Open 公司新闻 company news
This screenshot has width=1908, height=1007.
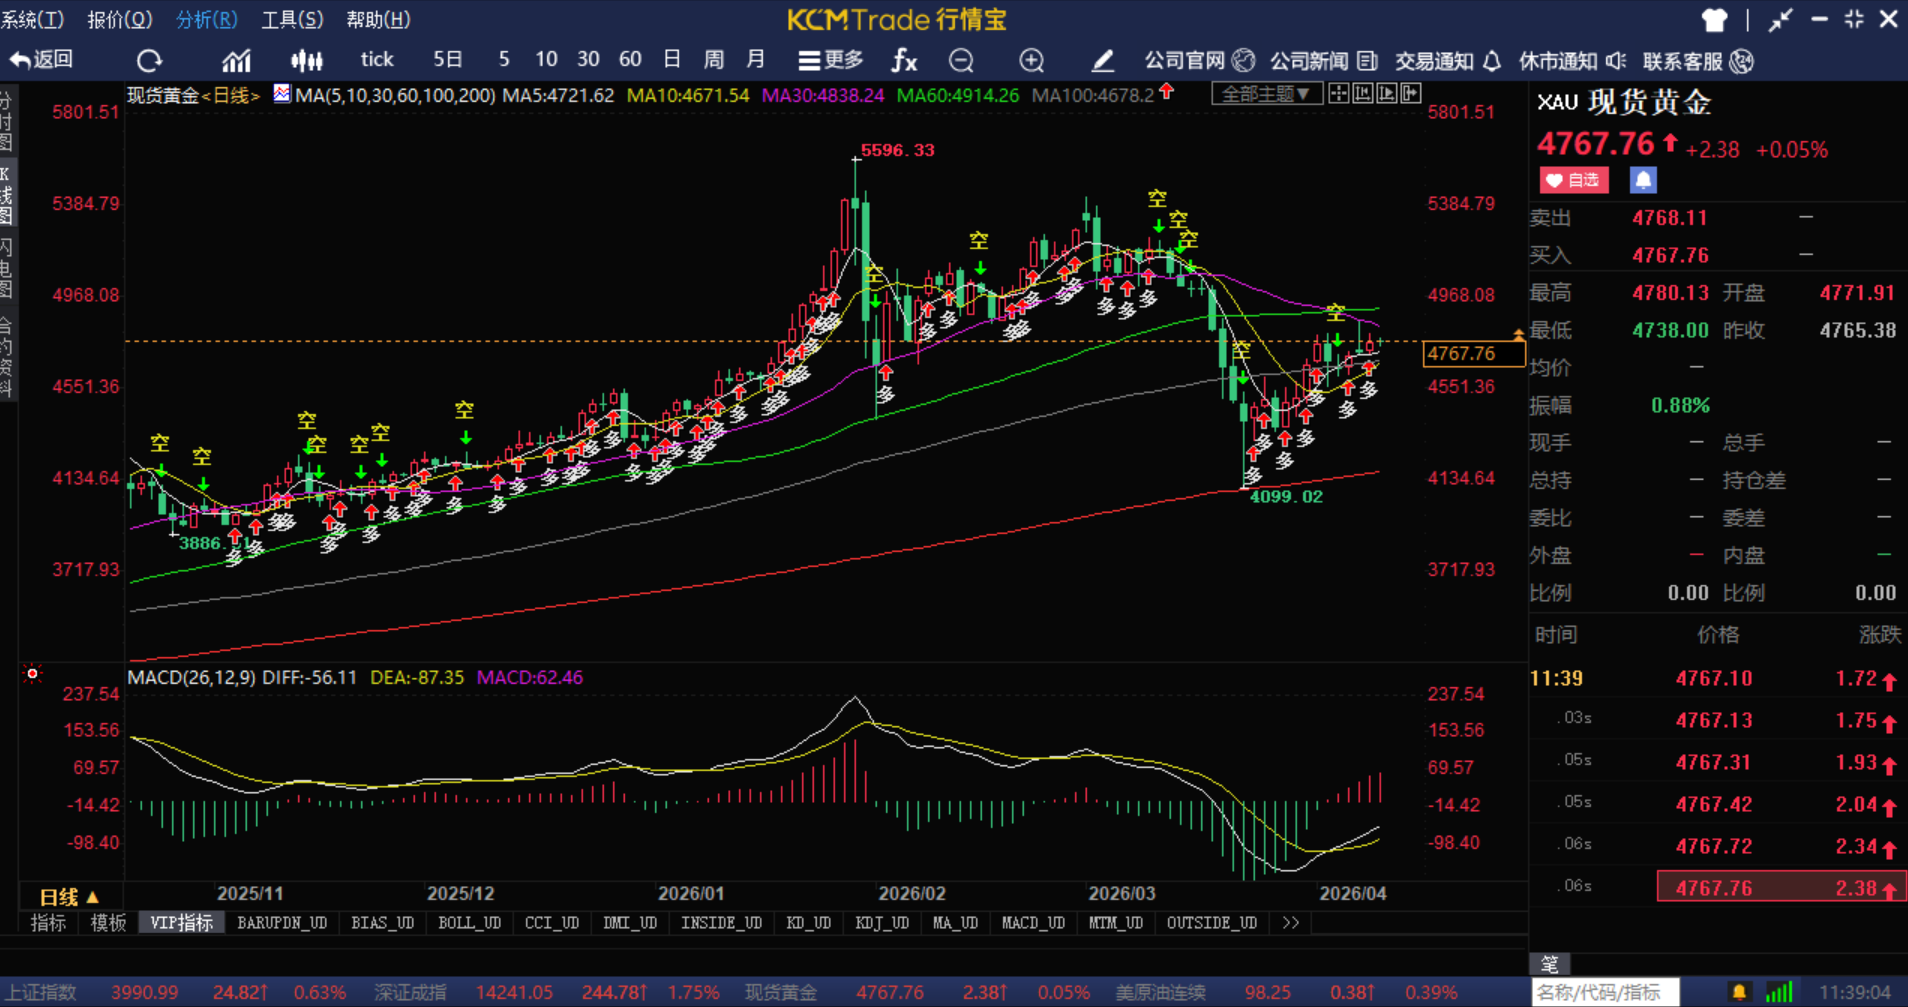tap(1324, 61)
